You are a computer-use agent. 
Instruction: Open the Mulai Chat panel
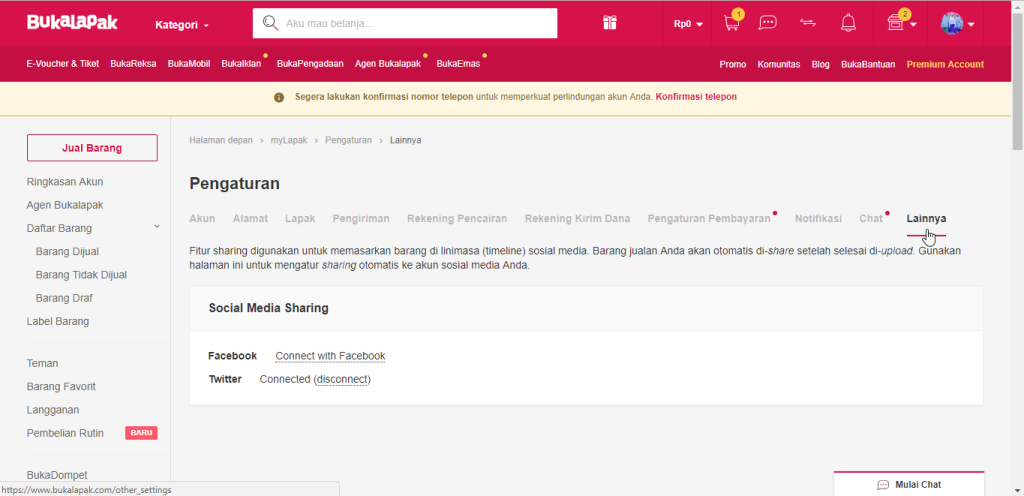(909, 484)
